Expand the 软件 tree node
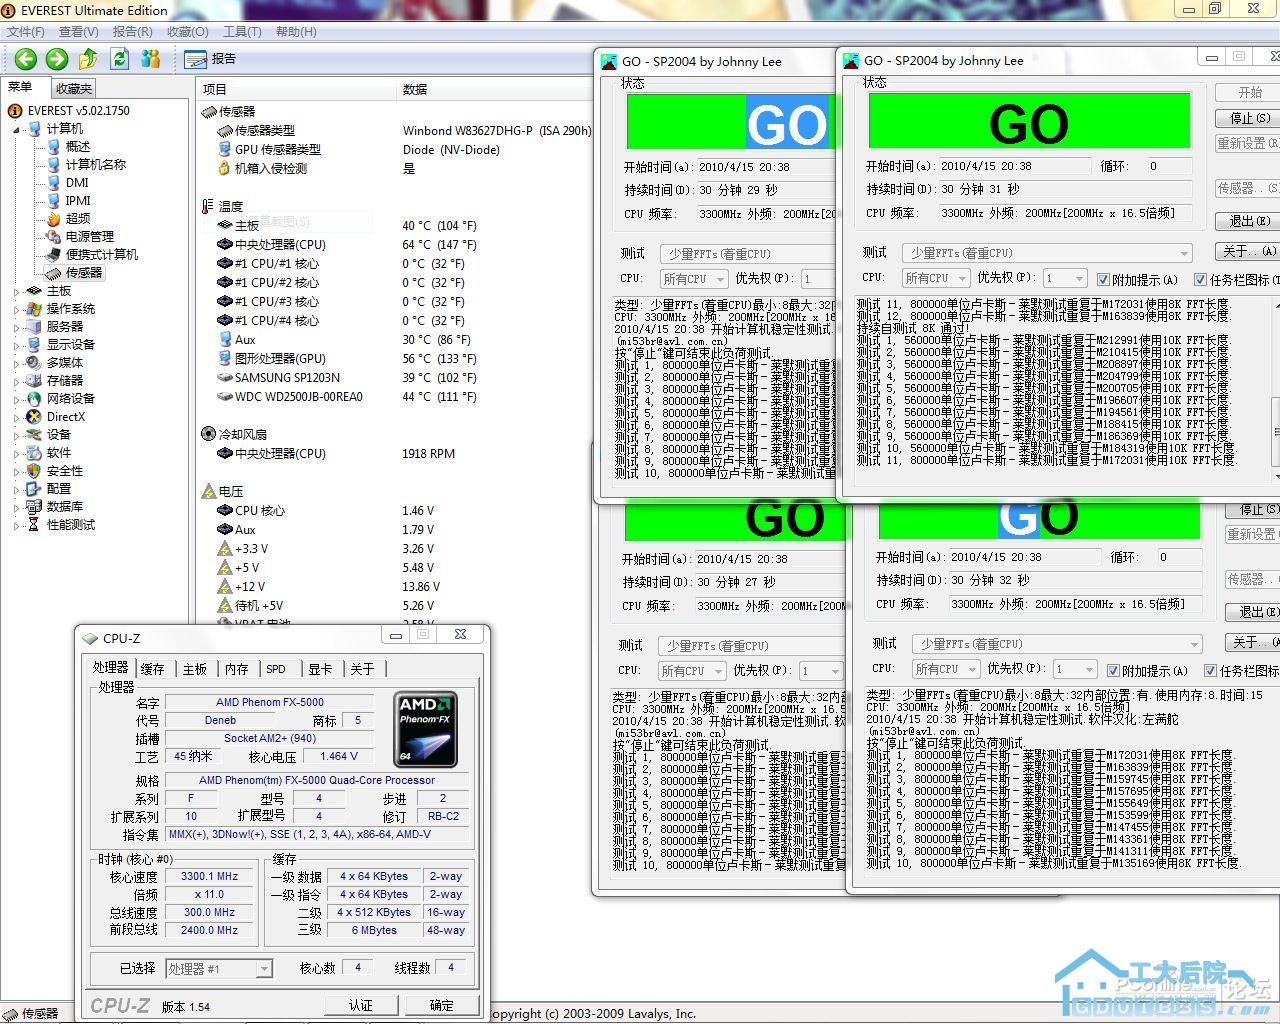1280x1024 pixels. [17, 453]
